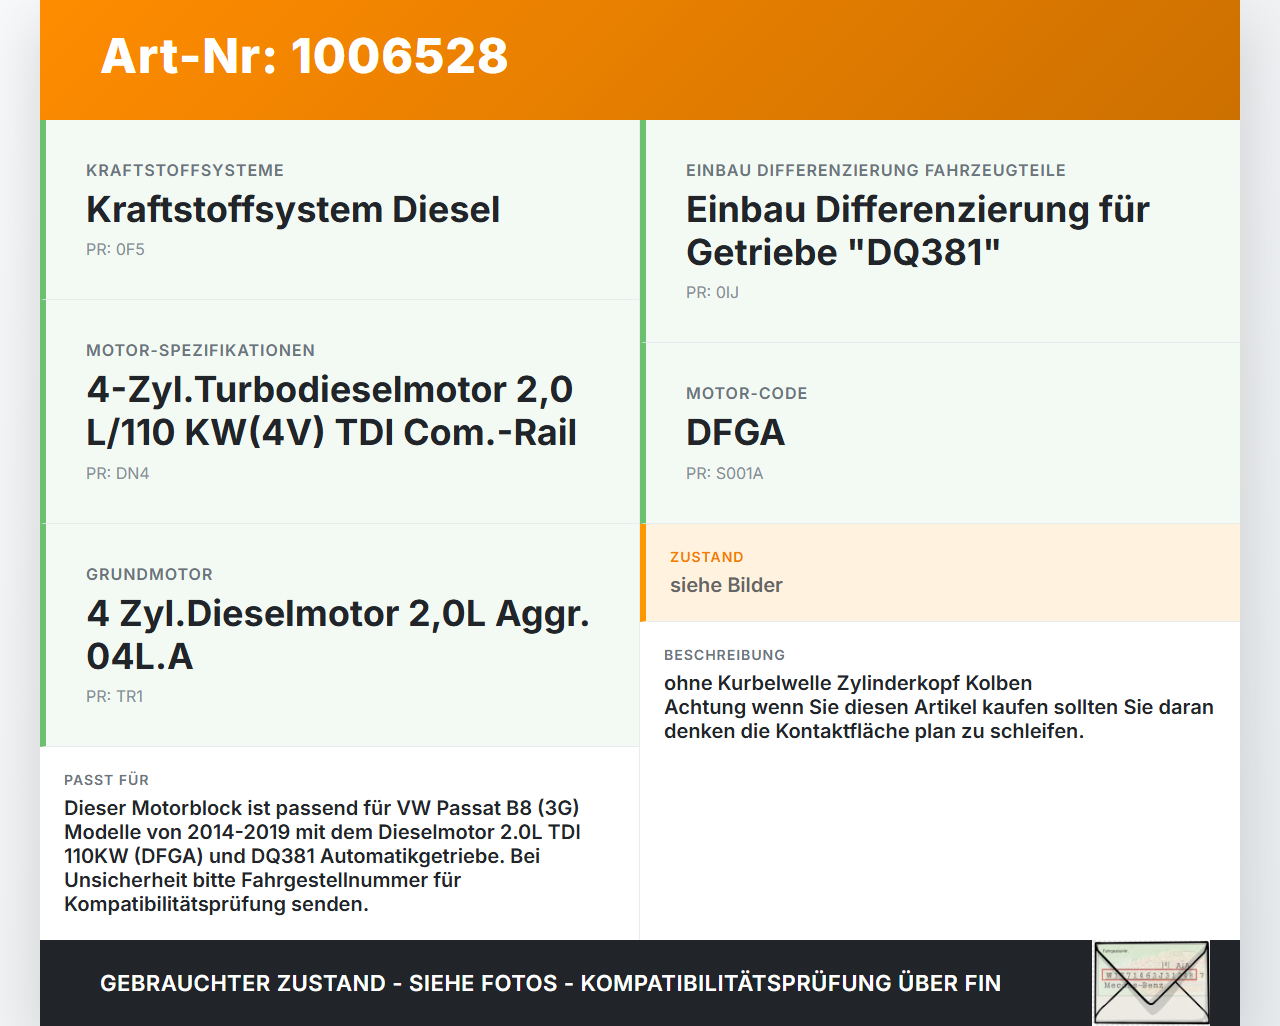Select 'ohne Kurbelwelle Zylinderkopf Kolben' line
This screenshot has width=1280, height=1026.
tap(848, 683)
